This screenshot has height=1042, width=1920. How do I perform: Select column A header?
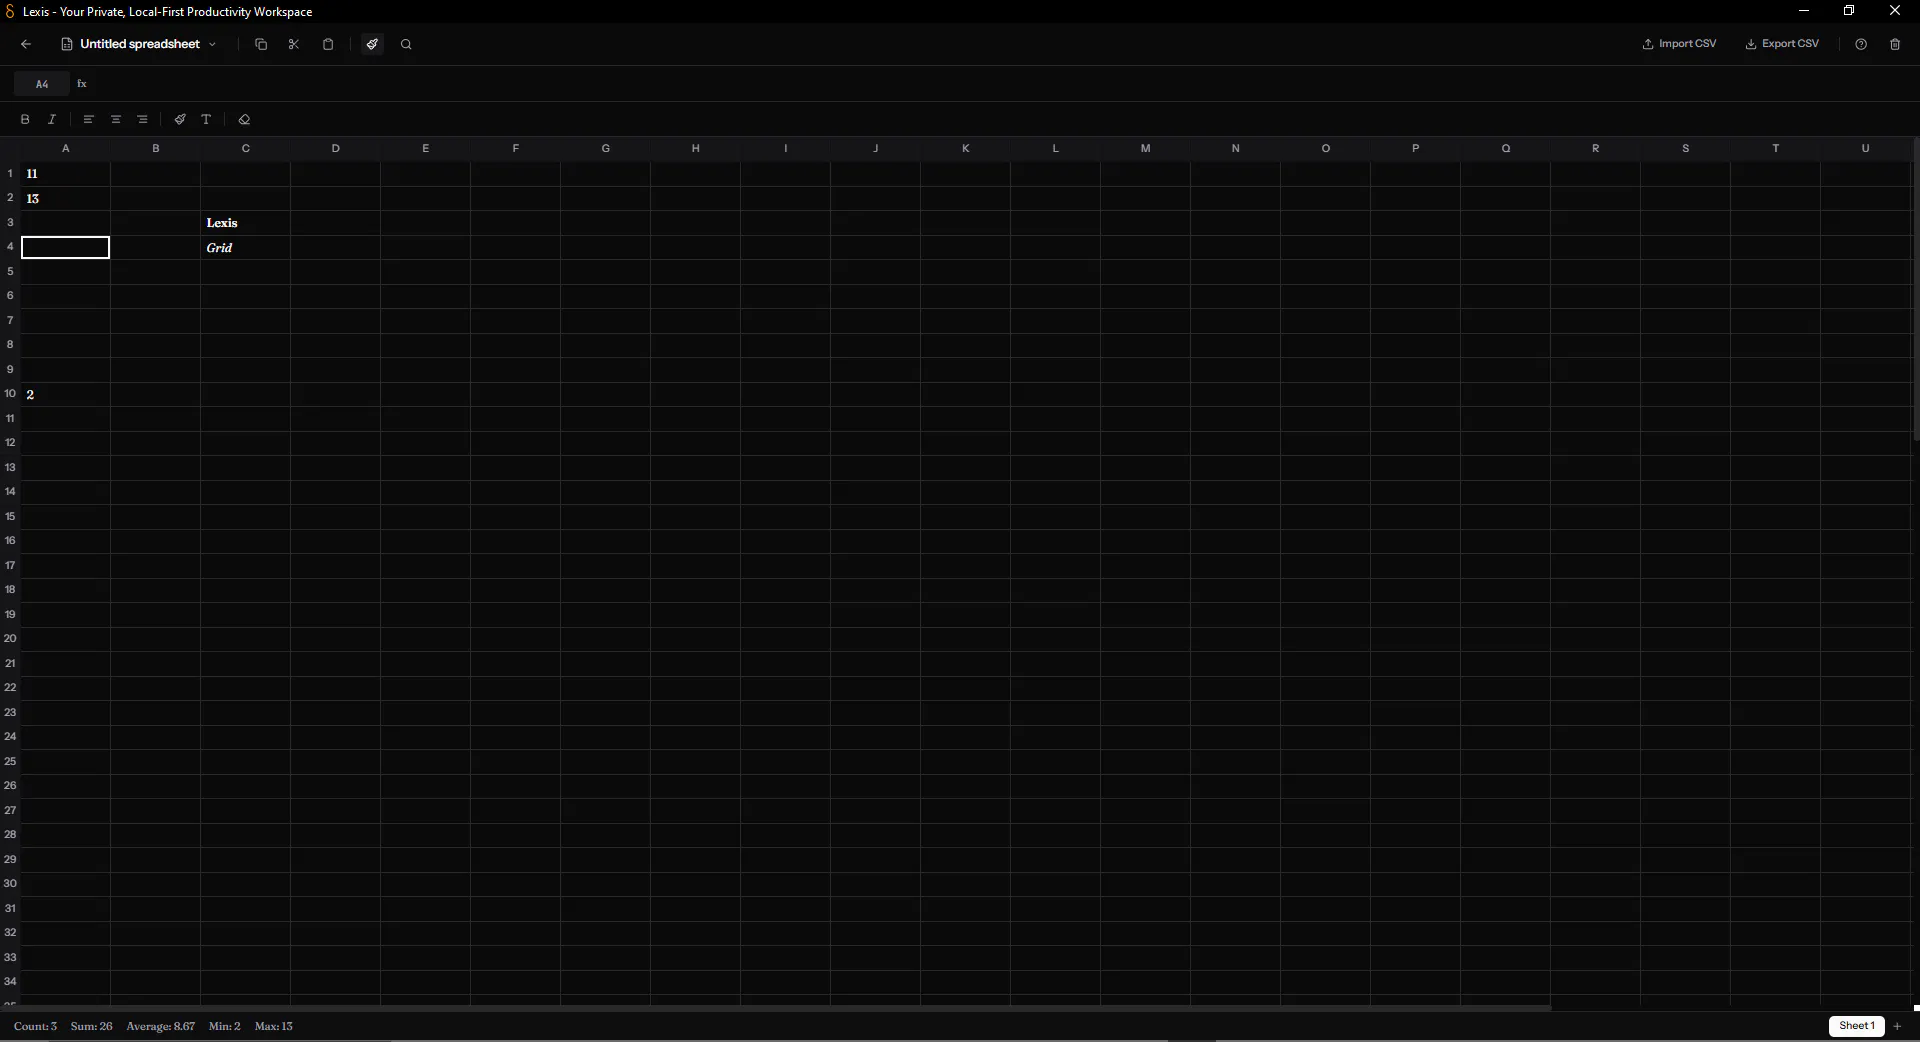[x=66, y=148]
